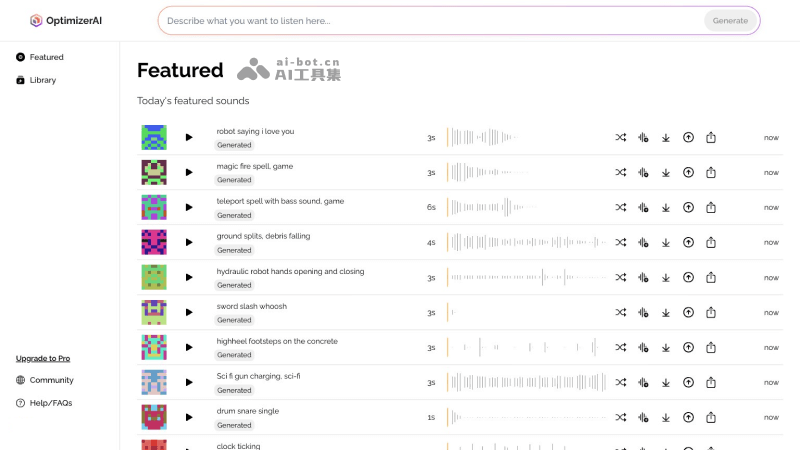Share the teleport spell with bass sound
The image size is (800, 450).
click(x=711, y=207)
